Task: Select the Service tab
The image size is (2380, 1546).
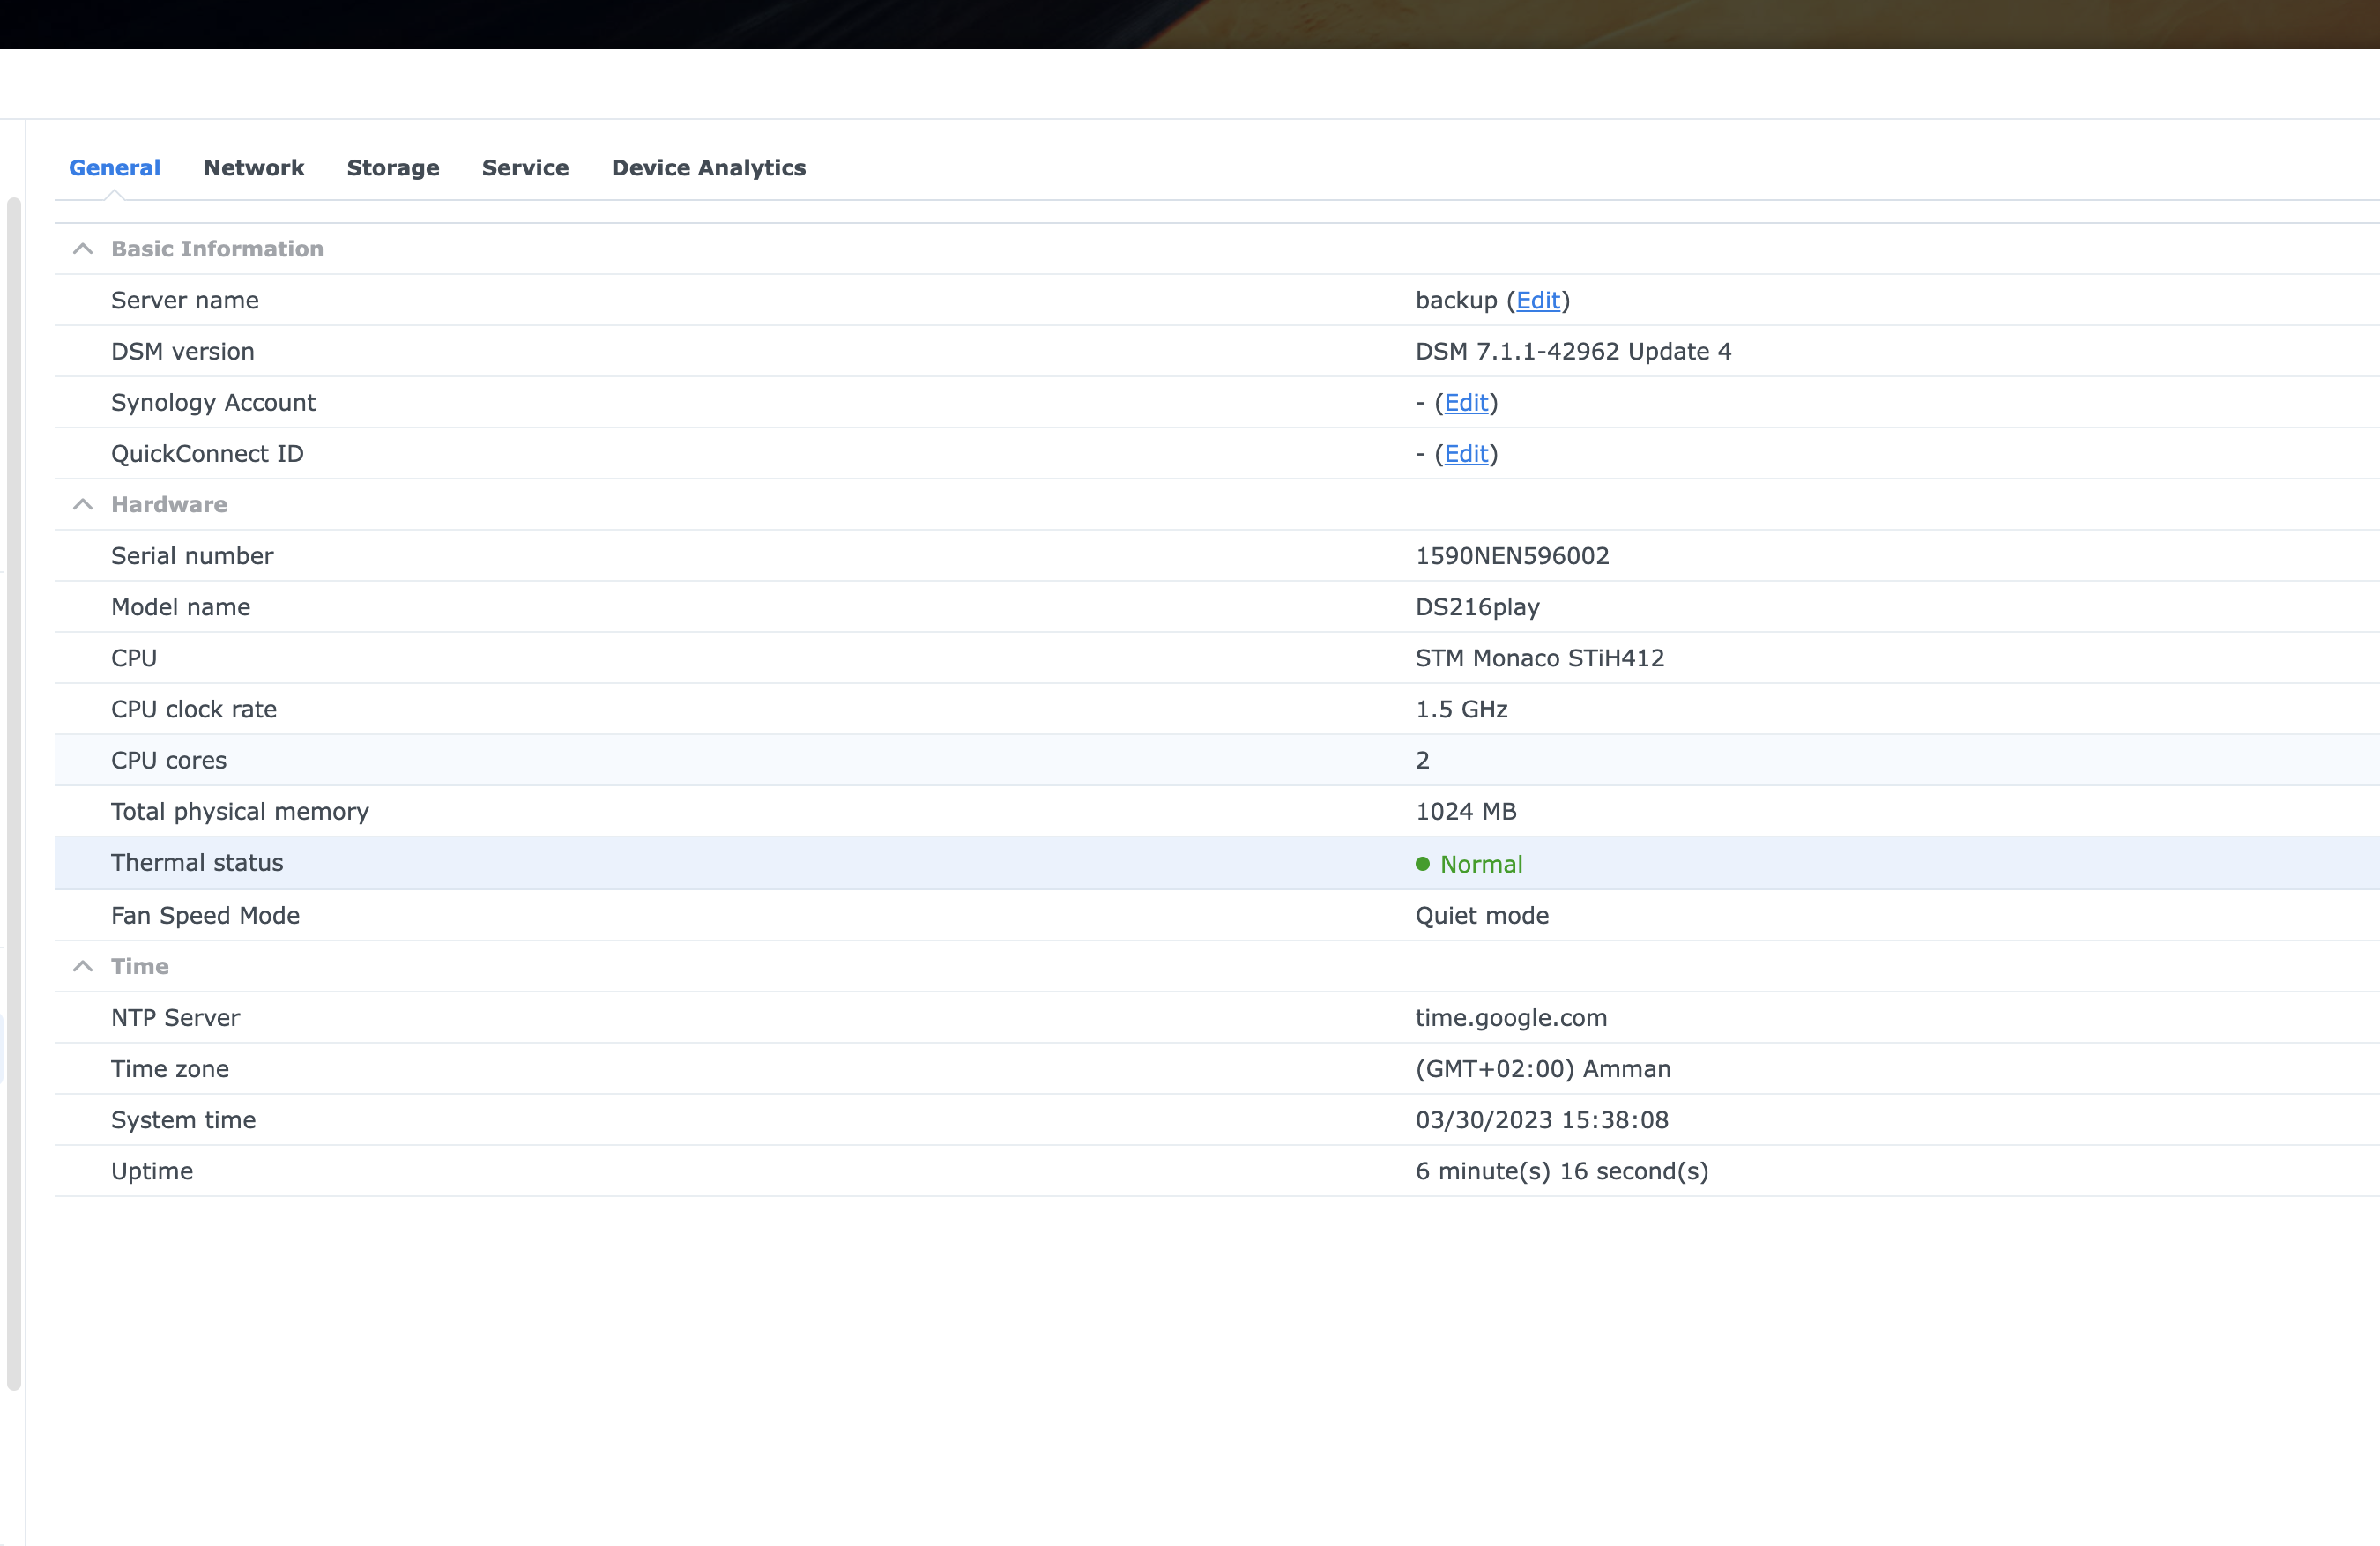Action: (x=525, y=168)
